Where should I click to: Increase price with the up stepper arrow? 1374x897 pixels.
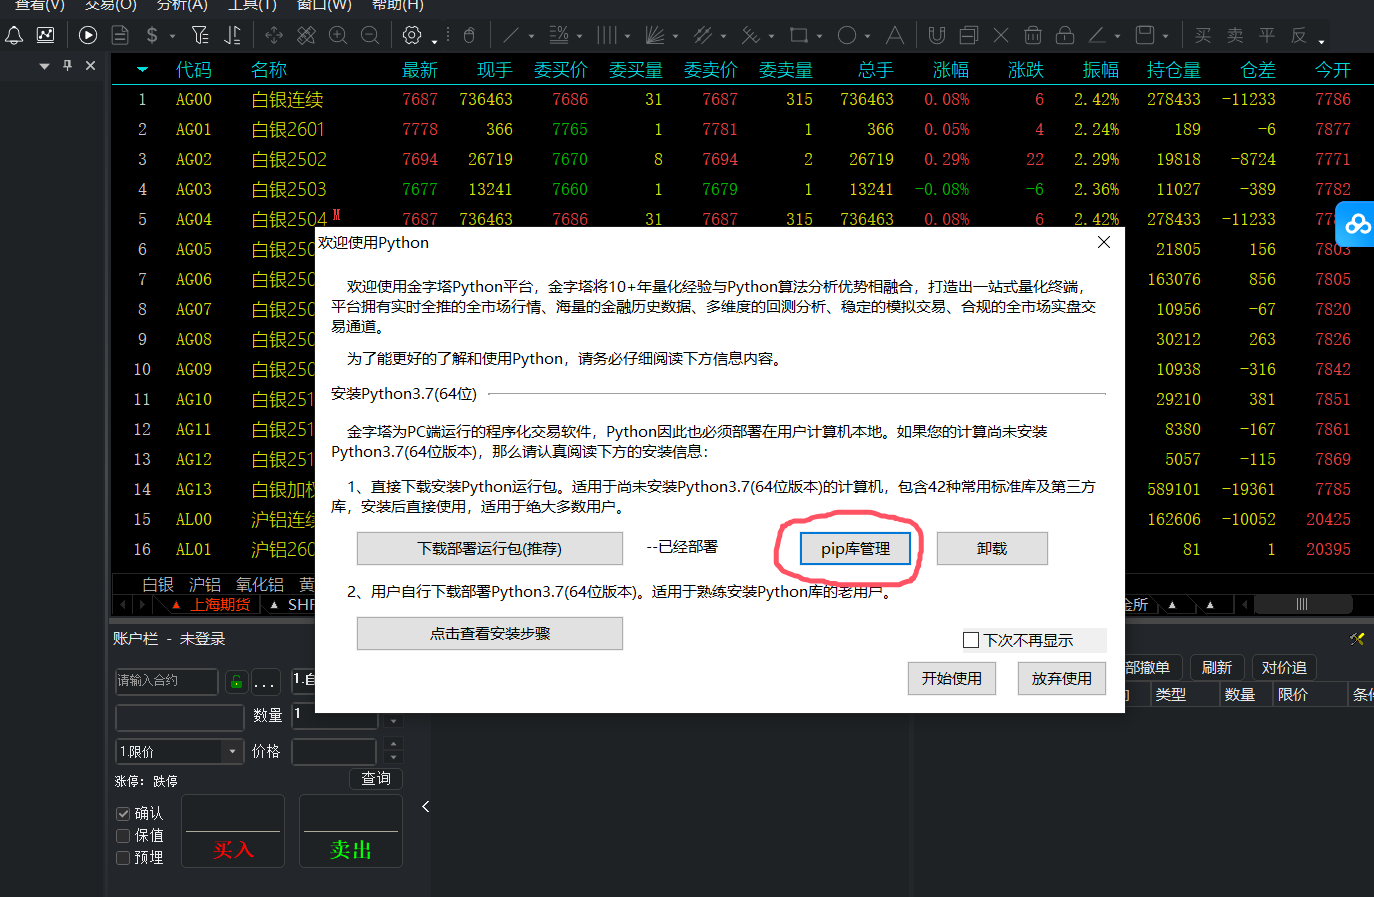[393, 744]
